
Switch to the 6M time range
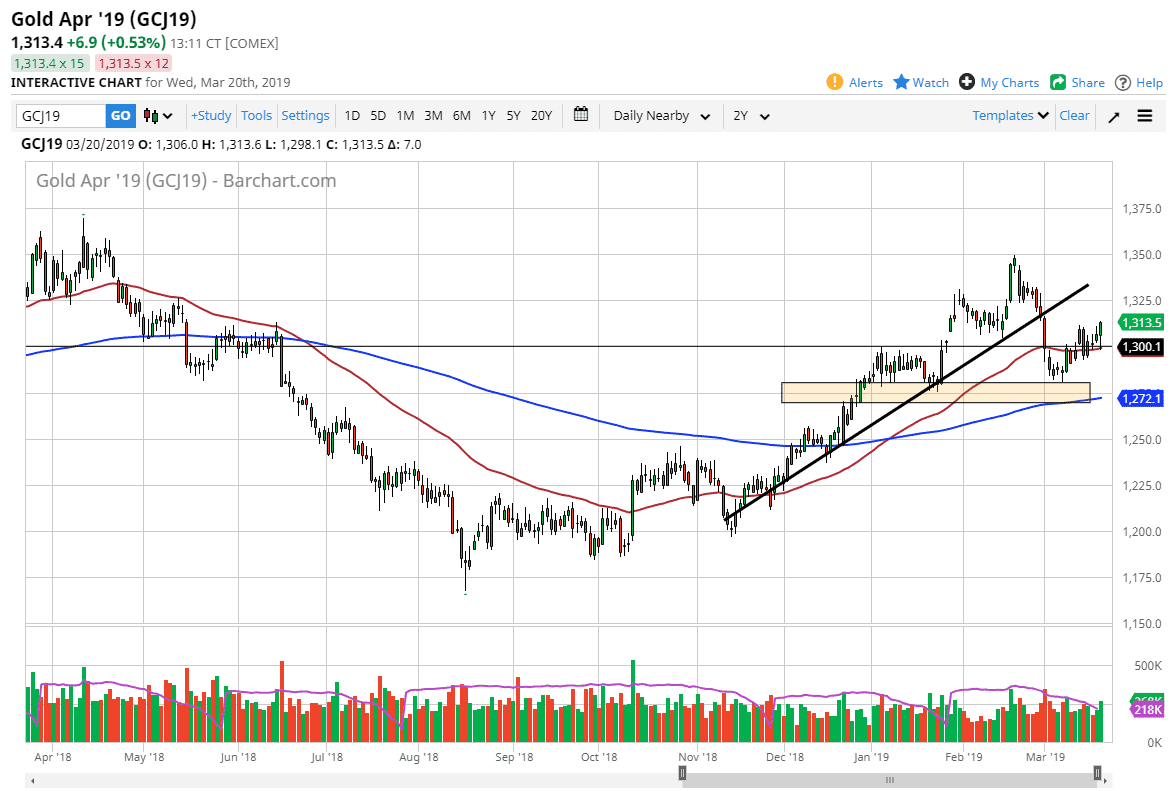(461, 116)
